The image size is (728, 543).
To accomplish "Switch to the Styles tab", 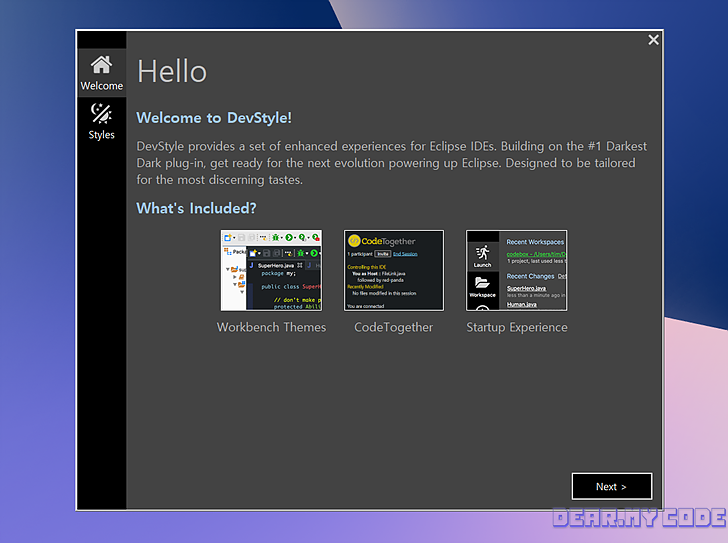I will tap(101, 122).
